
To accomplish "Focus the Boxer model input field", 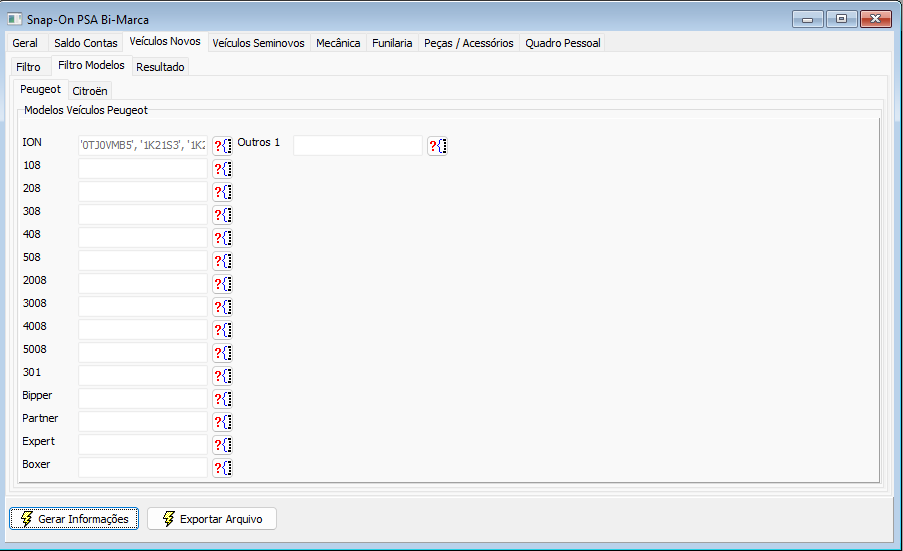I will coord(143,468).
